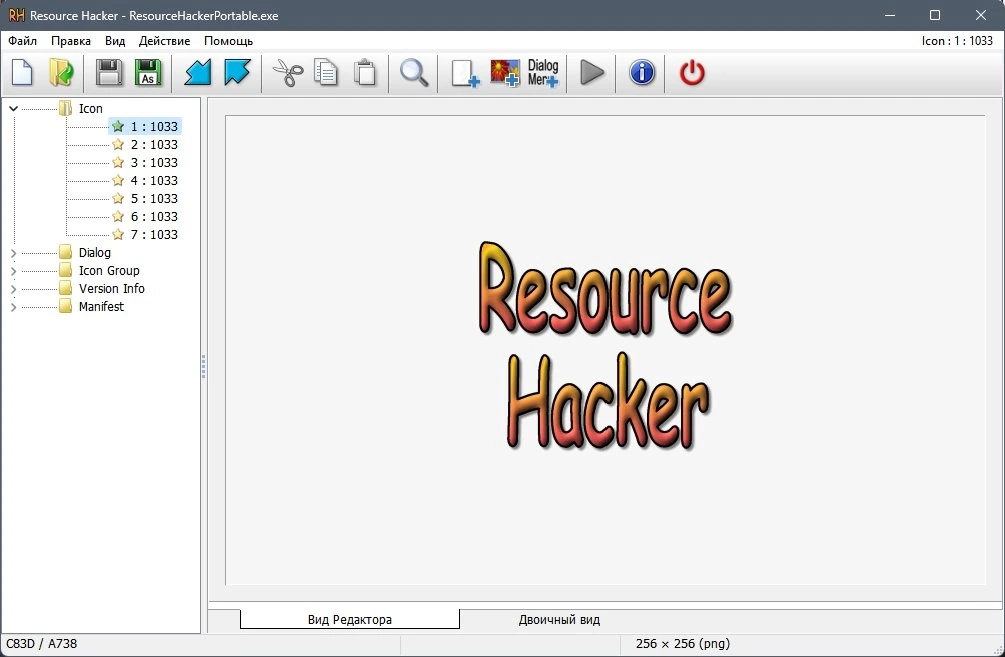Click the New blank script icon

coord(22,72)
